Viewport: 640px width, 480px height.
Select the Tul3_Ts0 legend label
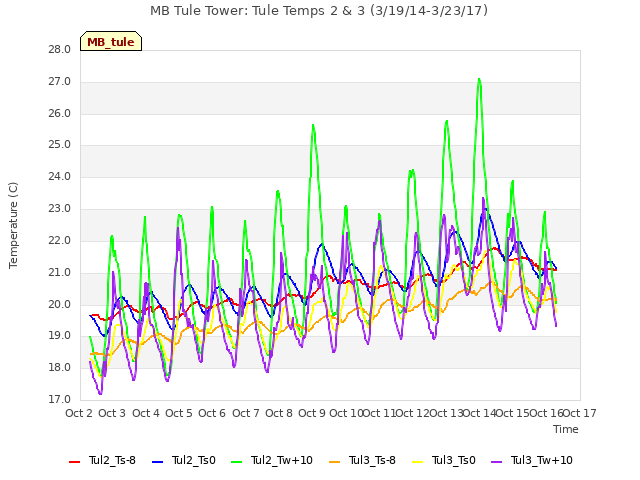(x=454, y=460)
